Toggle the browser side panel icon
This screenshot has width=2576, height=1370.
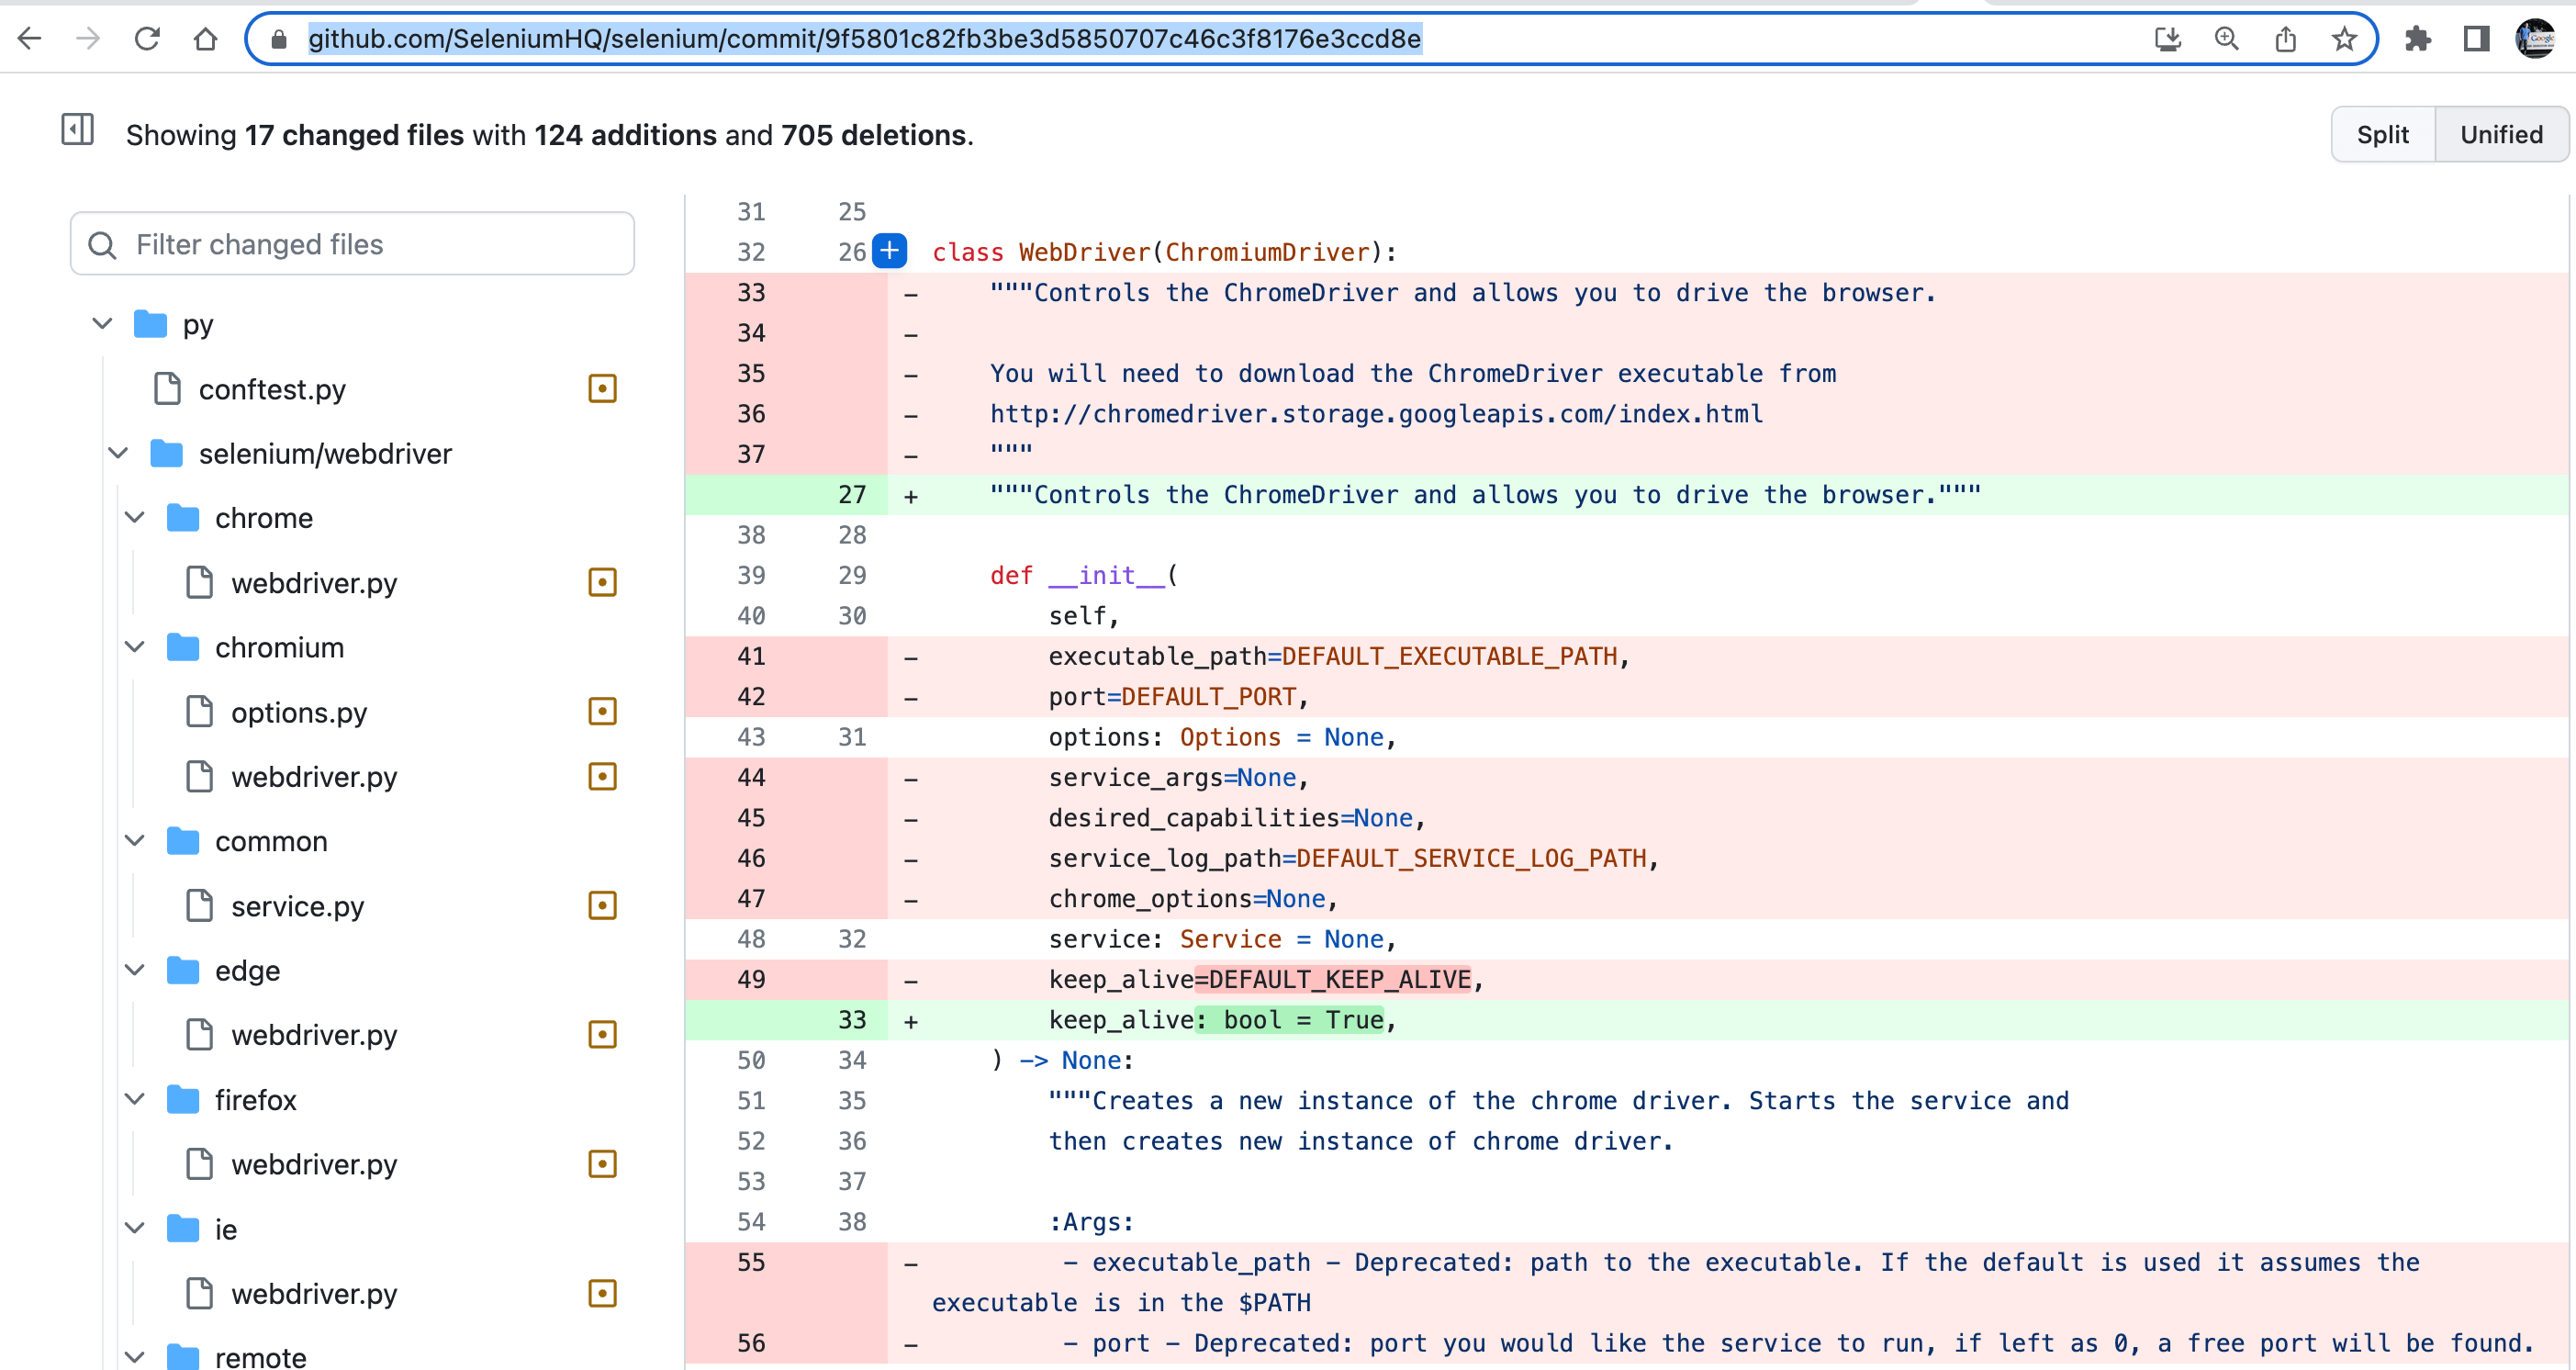(2476, 39)
